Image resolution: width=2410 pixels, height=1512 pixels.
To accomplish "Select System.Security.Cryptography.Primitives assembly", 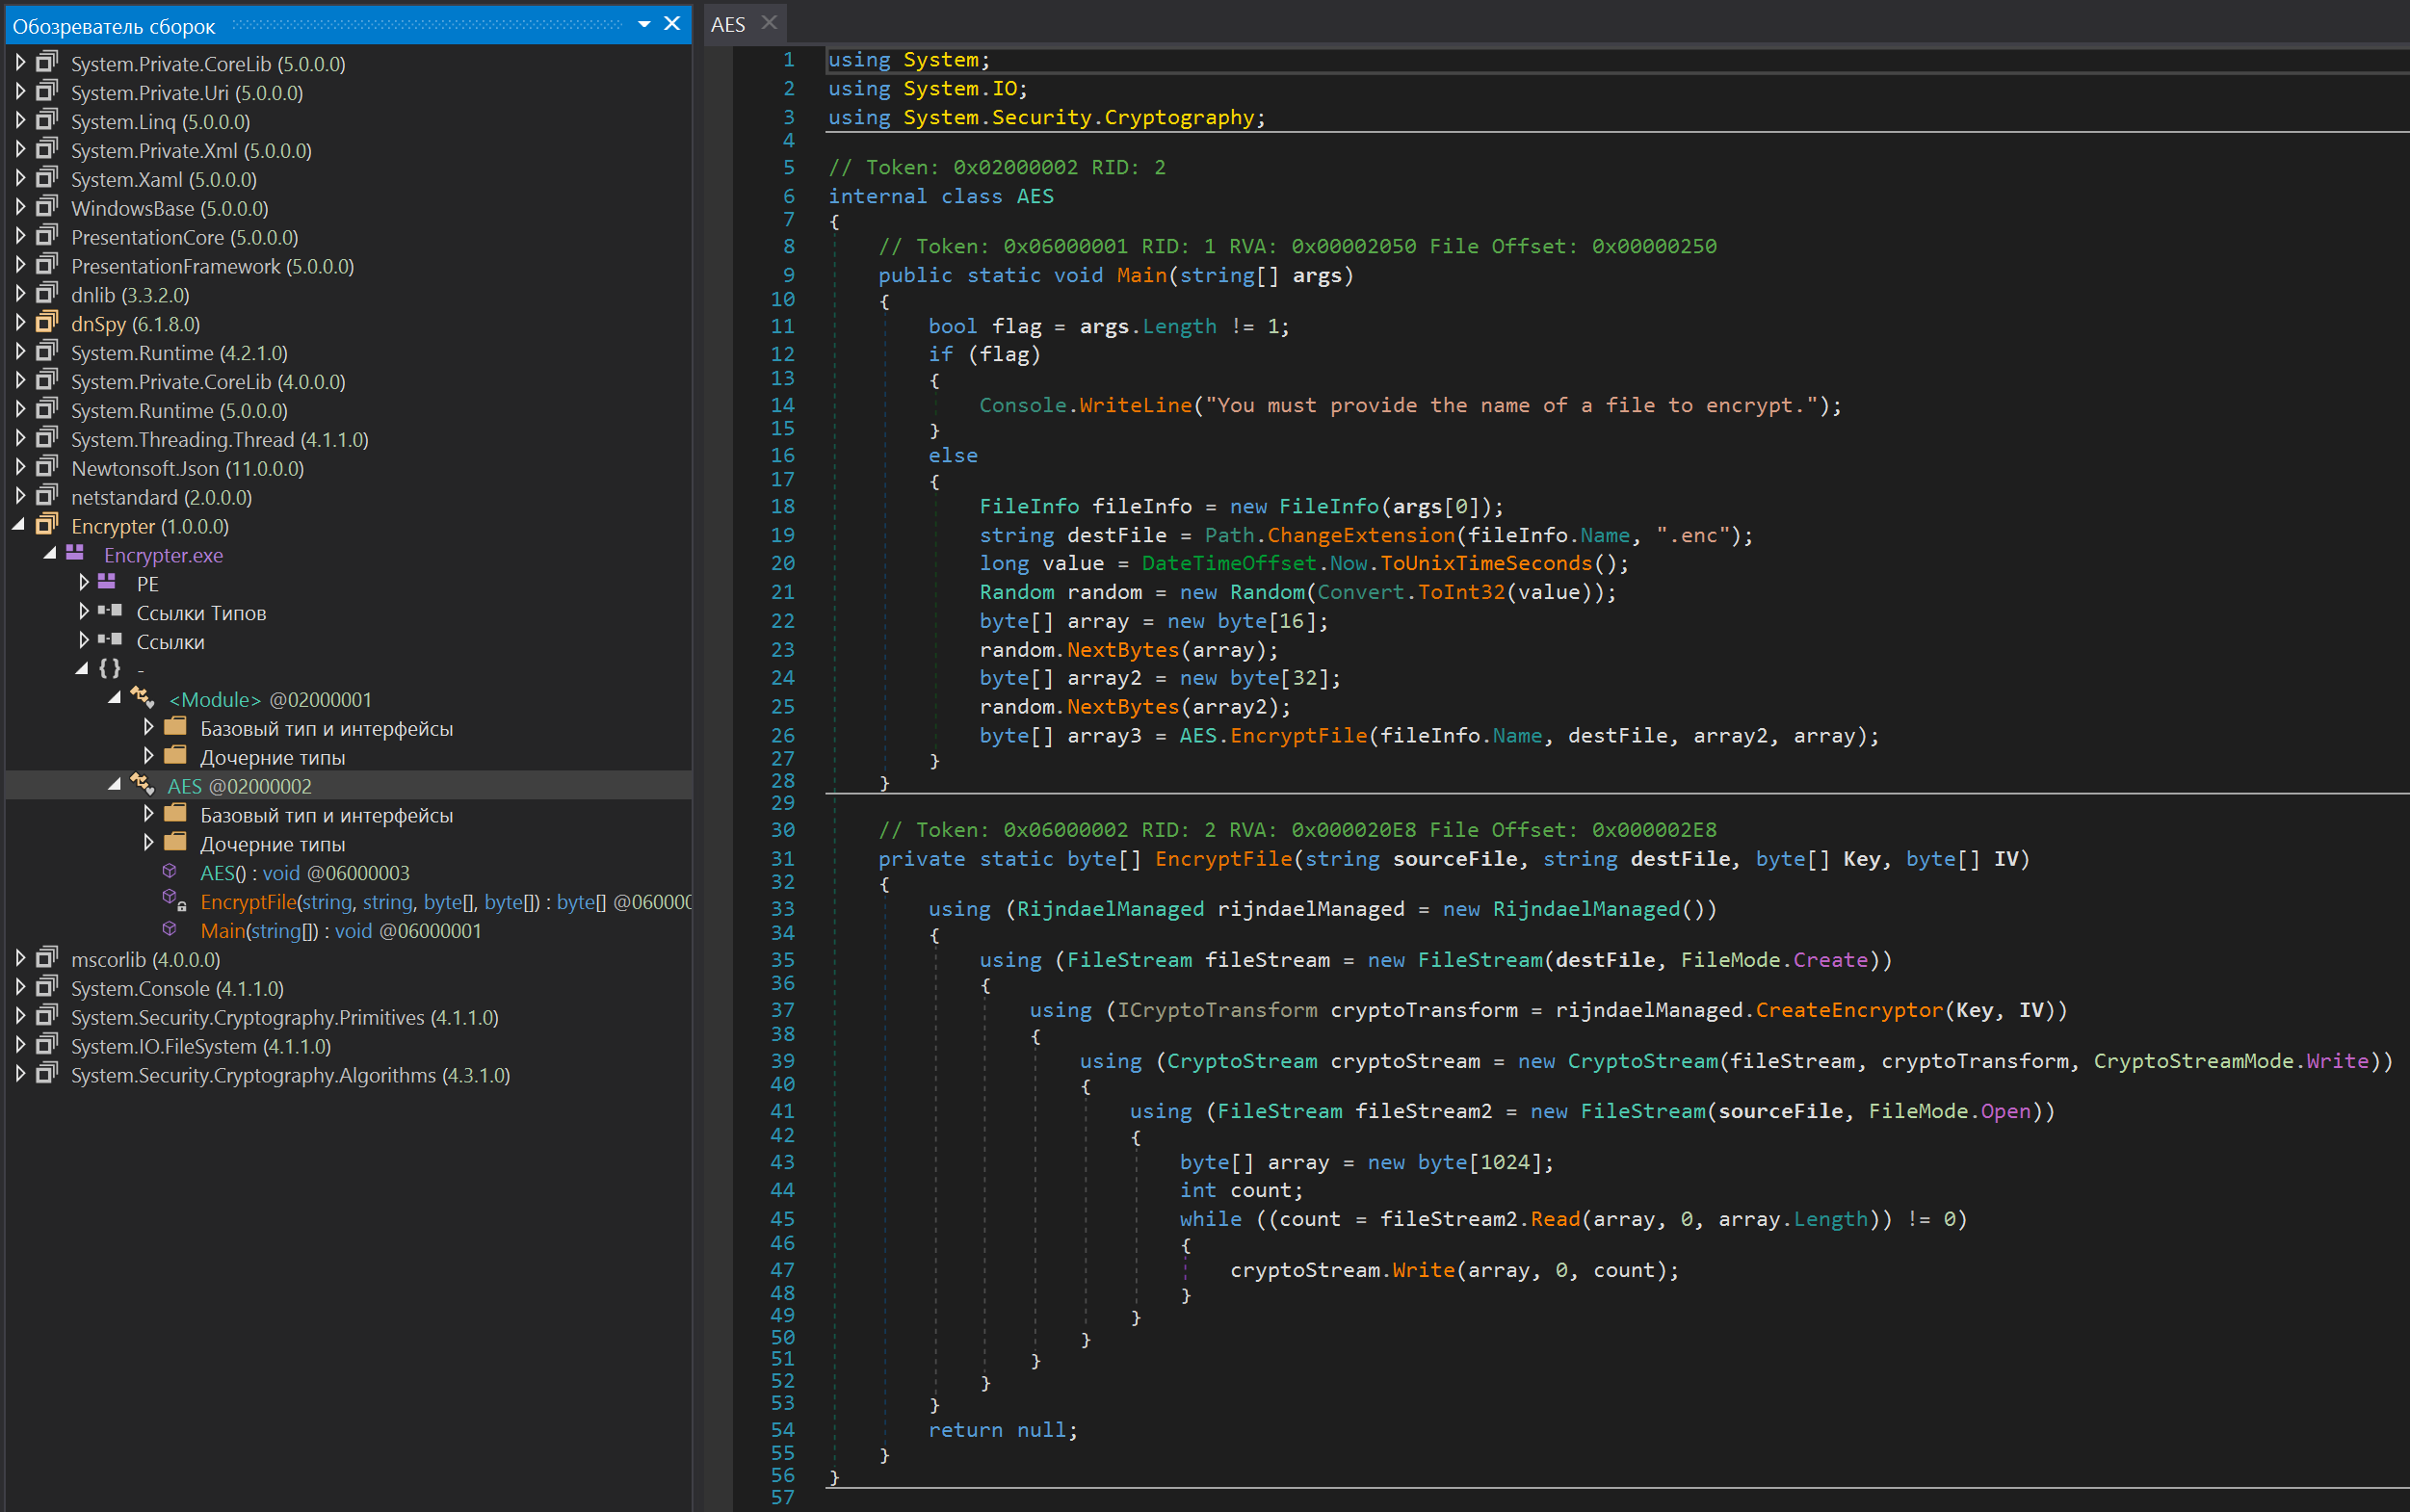I will [284, 1017].
